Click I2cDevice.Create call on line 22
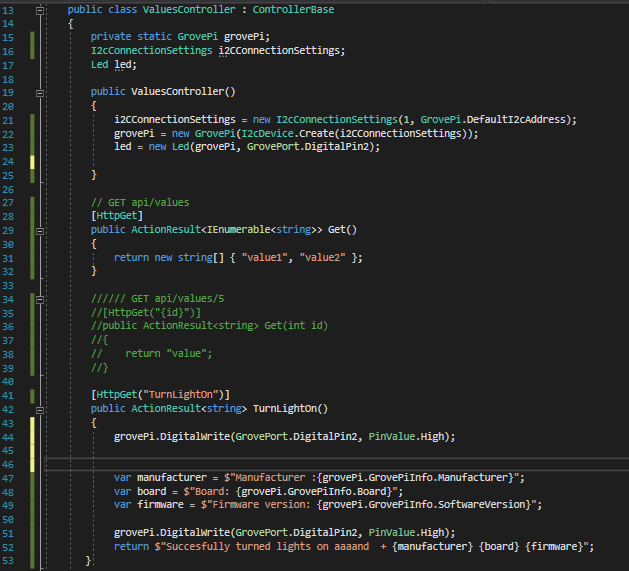 tap(288, 133)
